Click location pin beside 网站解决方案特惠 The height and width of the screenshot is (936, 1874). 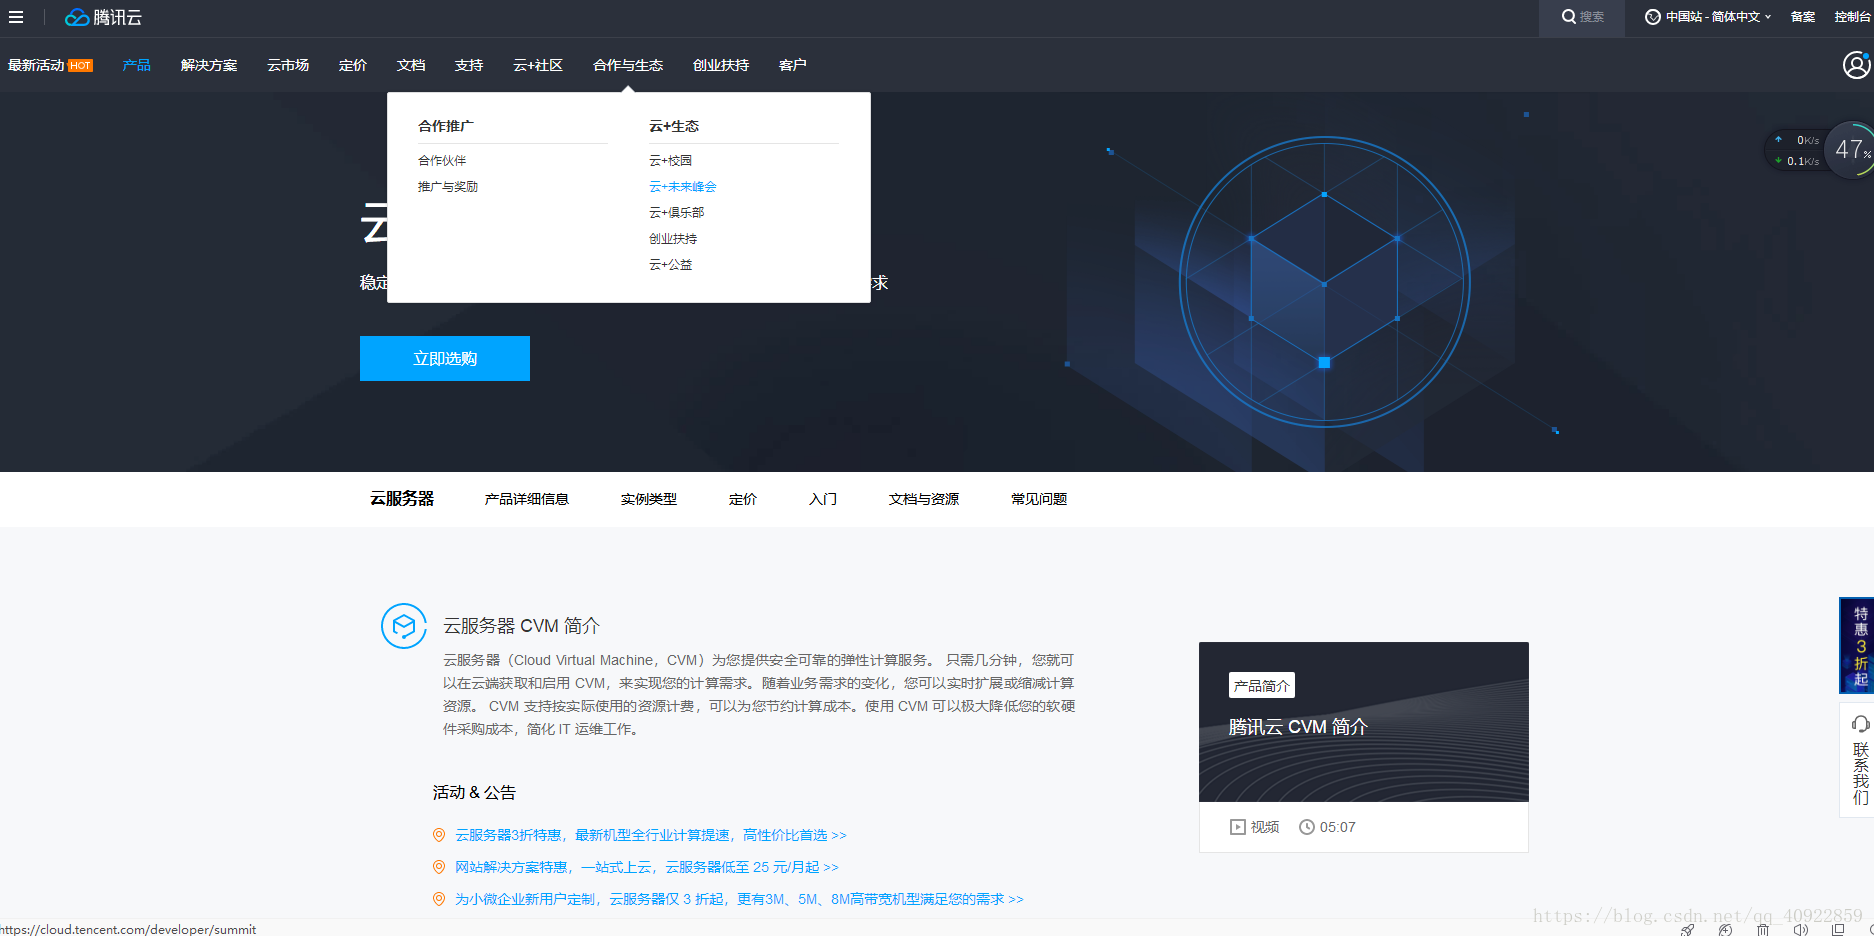tap(438, 867)
